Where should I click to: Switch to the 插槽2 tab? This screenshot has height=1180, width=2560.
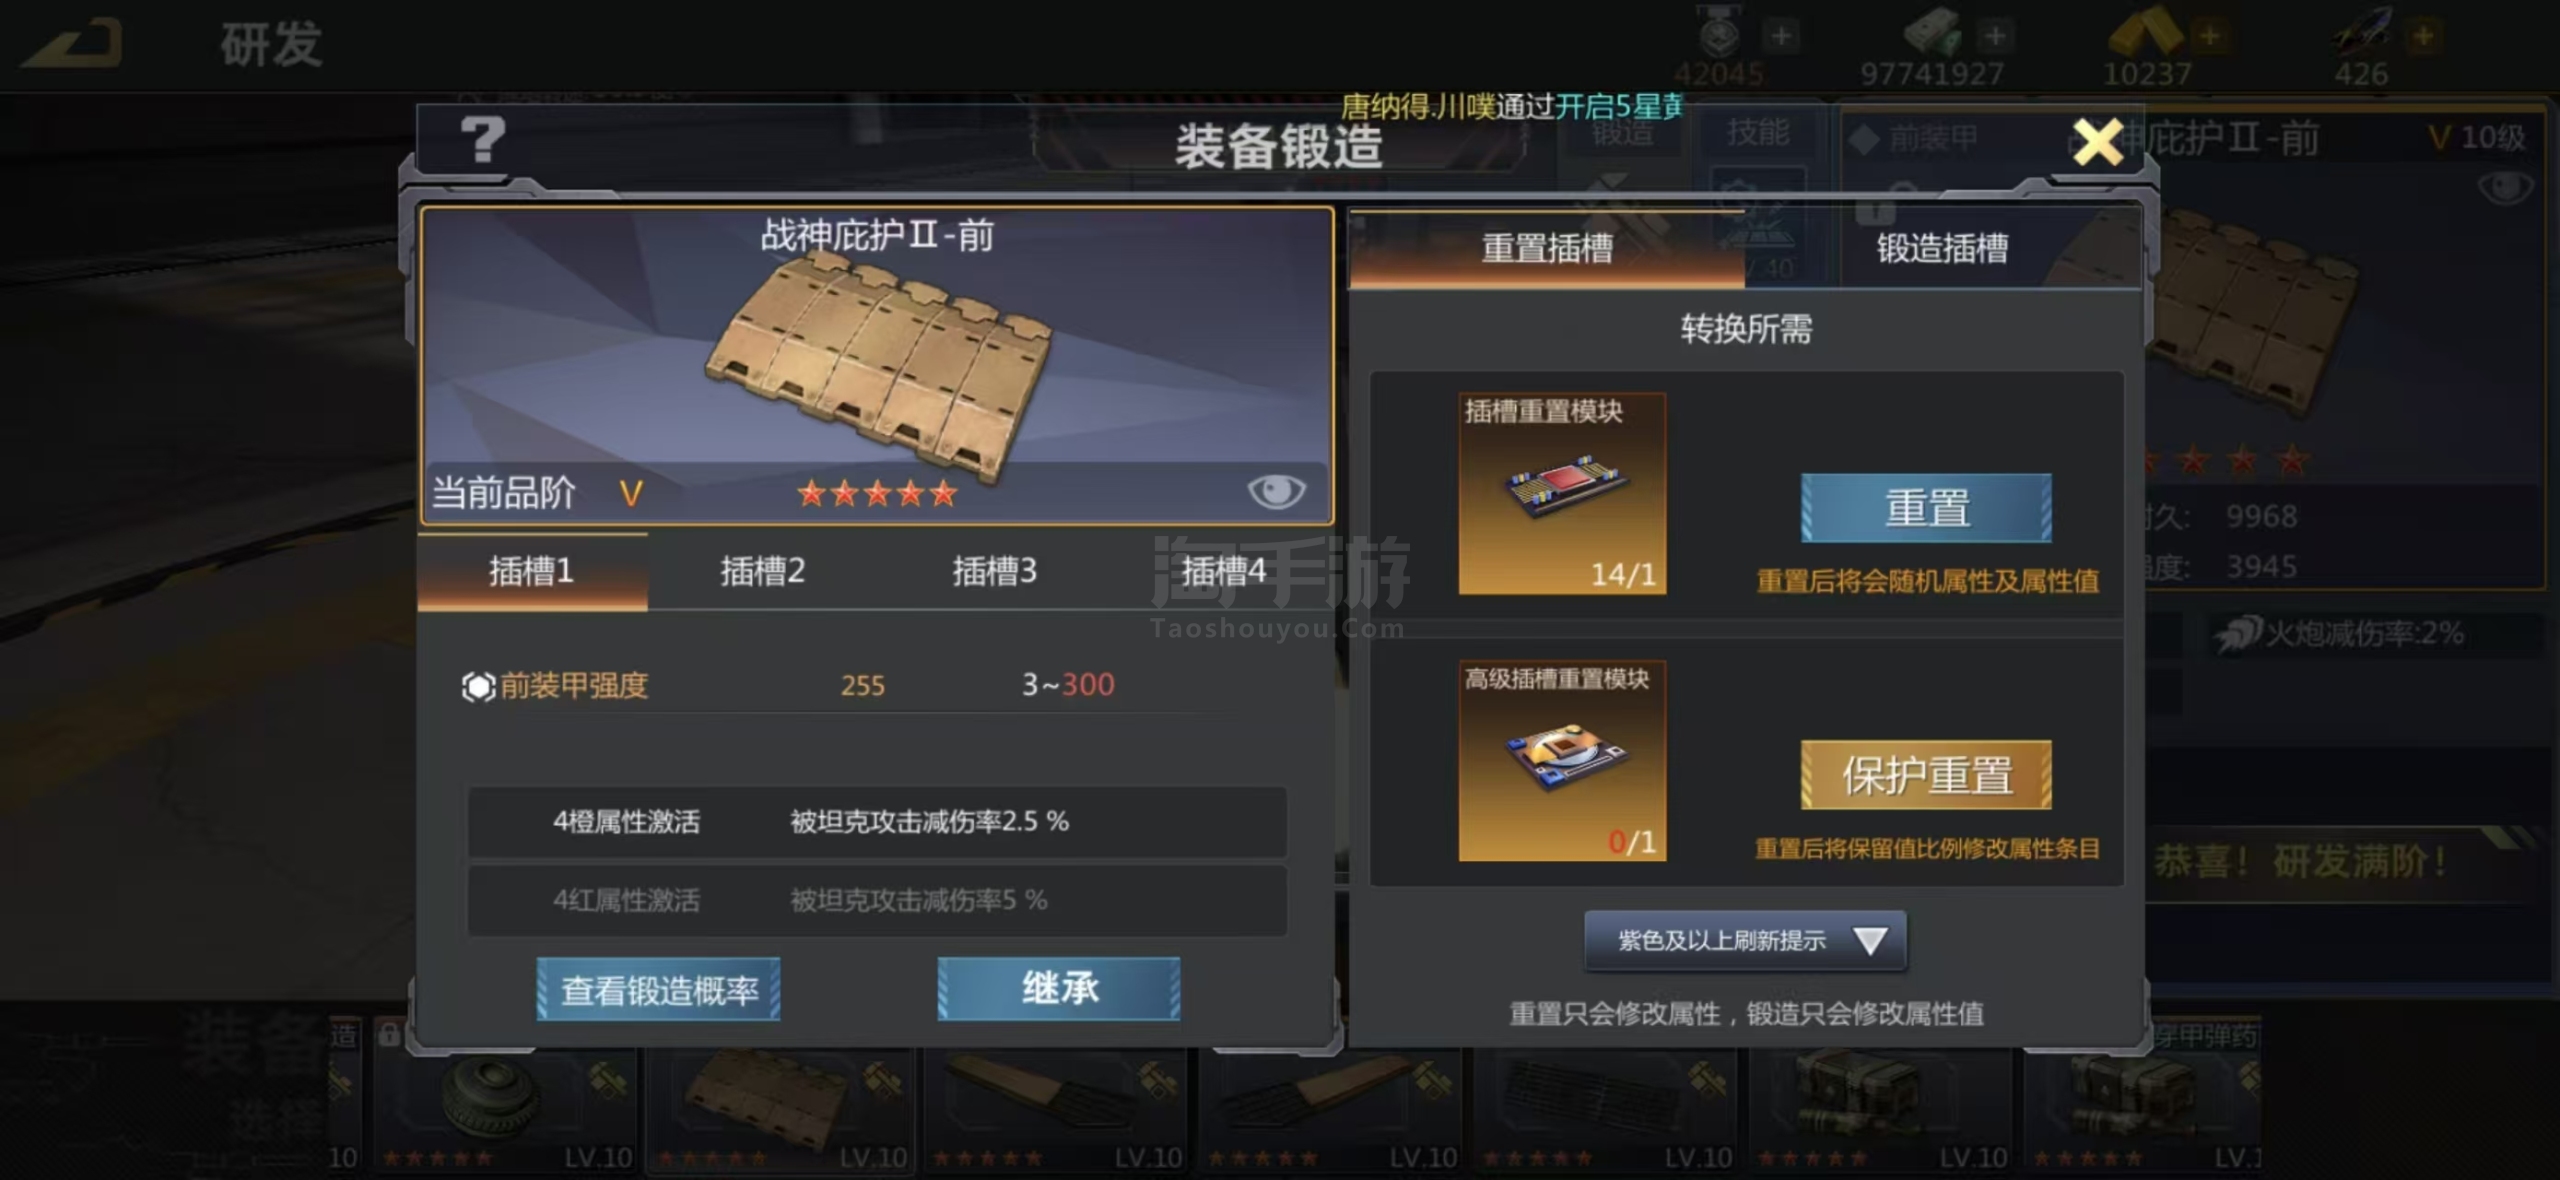(763, 571)
